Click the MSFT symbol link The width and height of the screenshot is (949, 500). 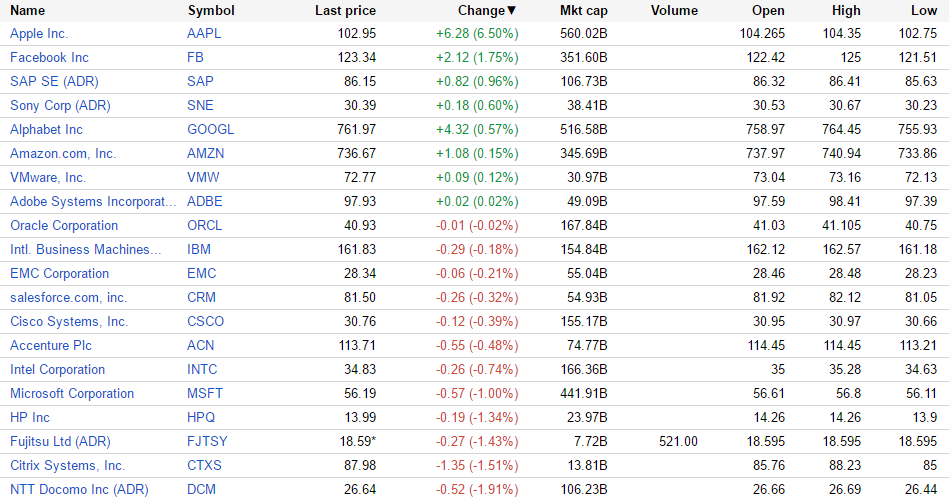click(205, 393)
